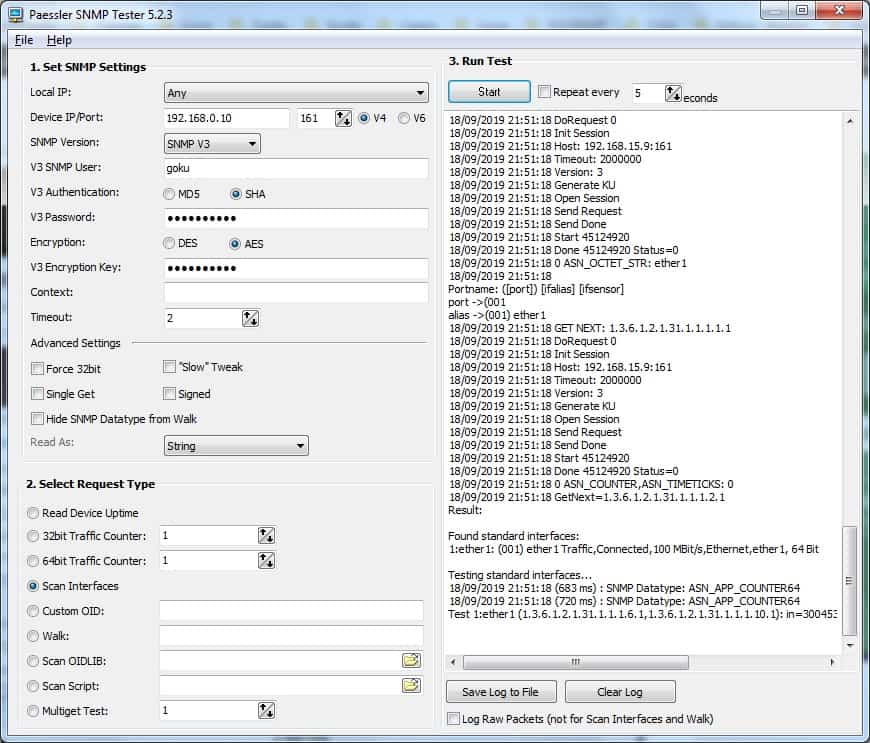The height and width of the screenshot is (743, 870).
Task: Select Scan Script radio button
Action: (33, 686)
